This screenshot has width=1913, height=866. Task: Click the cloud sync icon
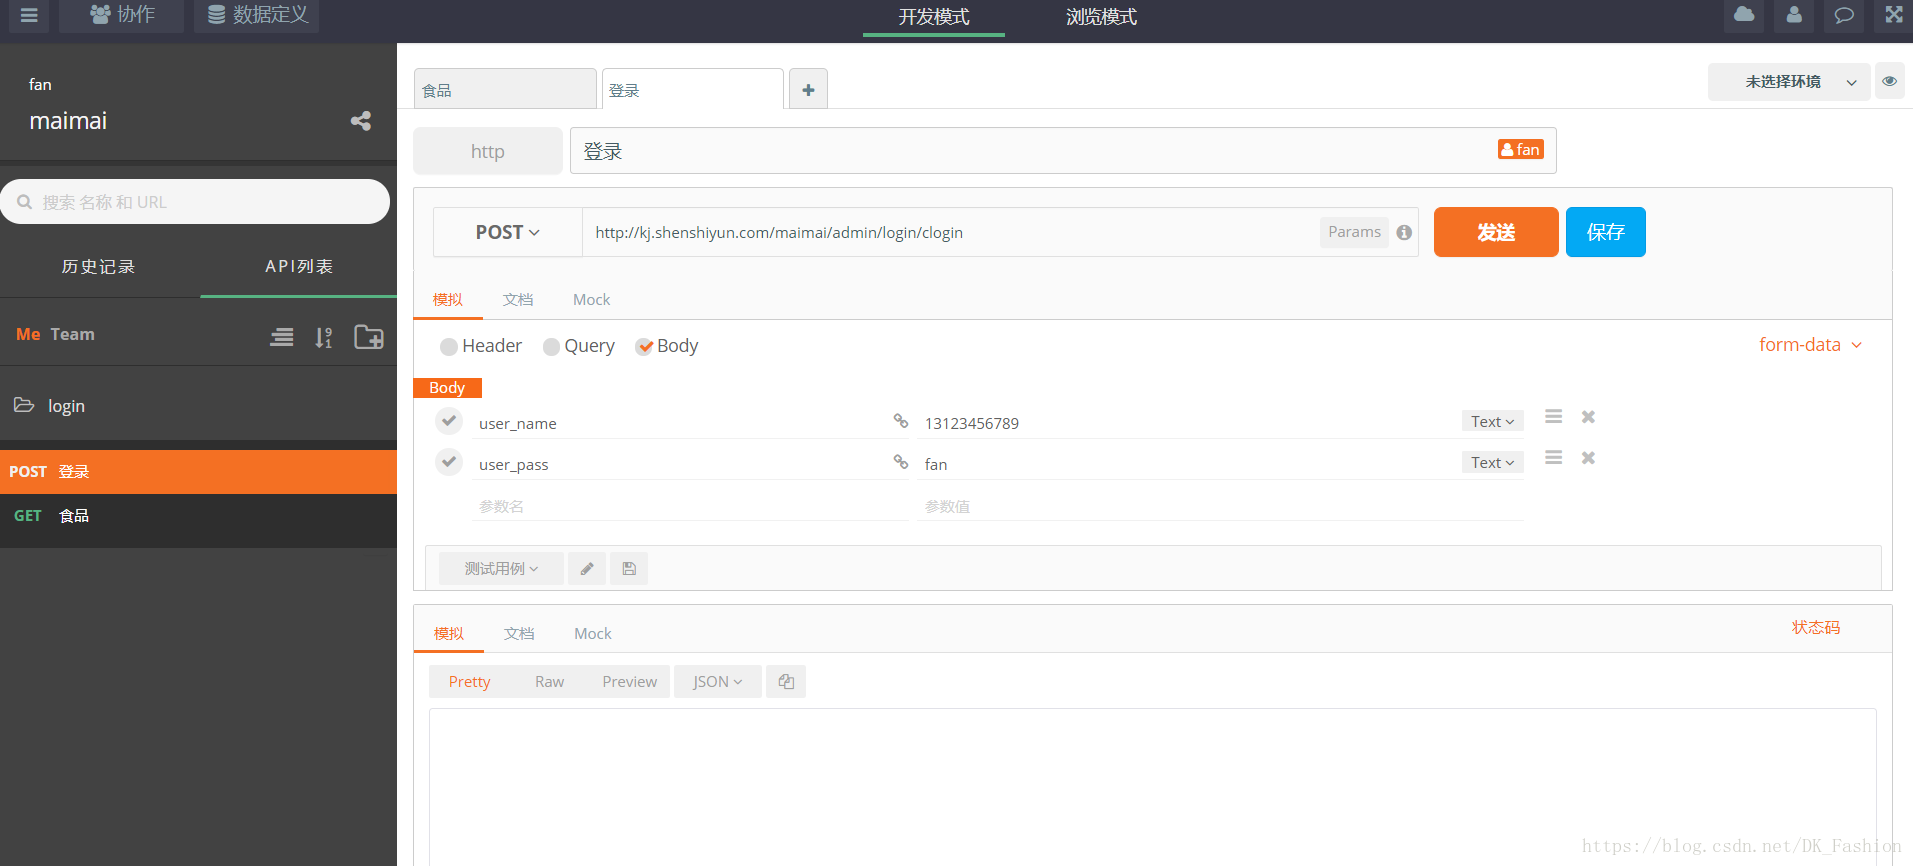pos(1744,15)
